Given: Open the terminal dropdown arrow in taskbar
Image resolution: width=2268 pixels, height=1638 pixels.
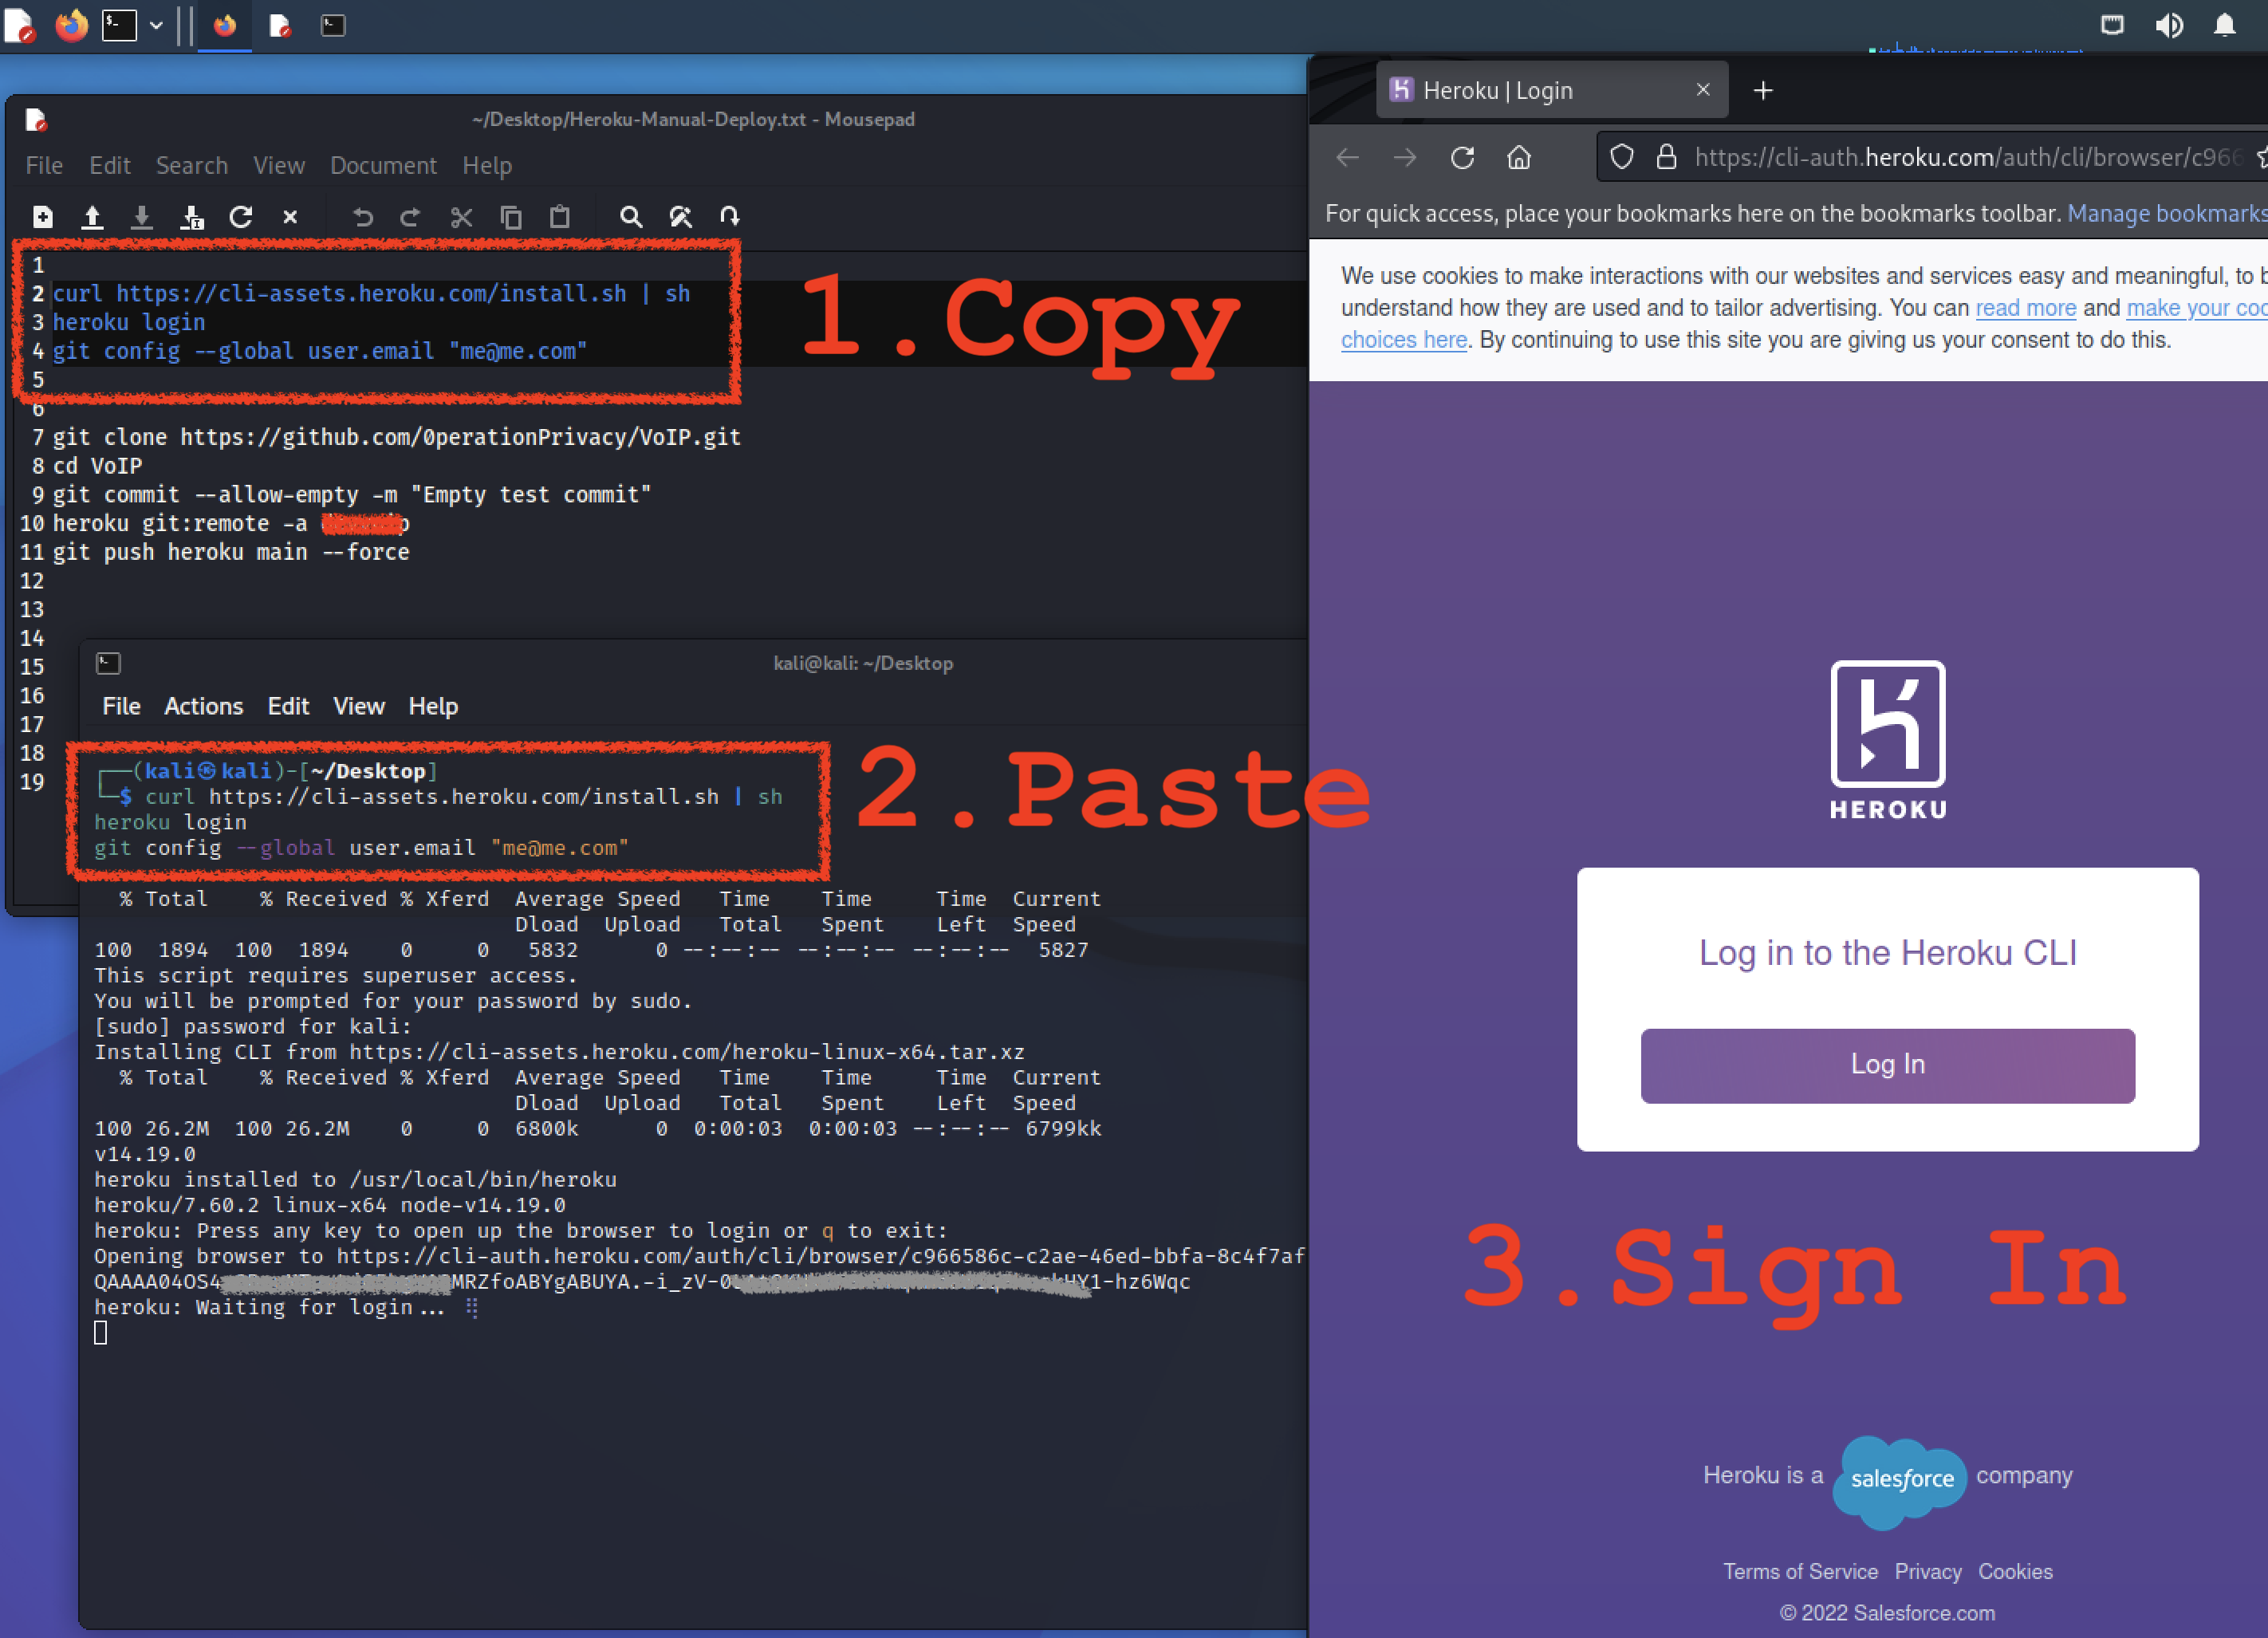Looking at the screenshot, I should tap(156, 25).
